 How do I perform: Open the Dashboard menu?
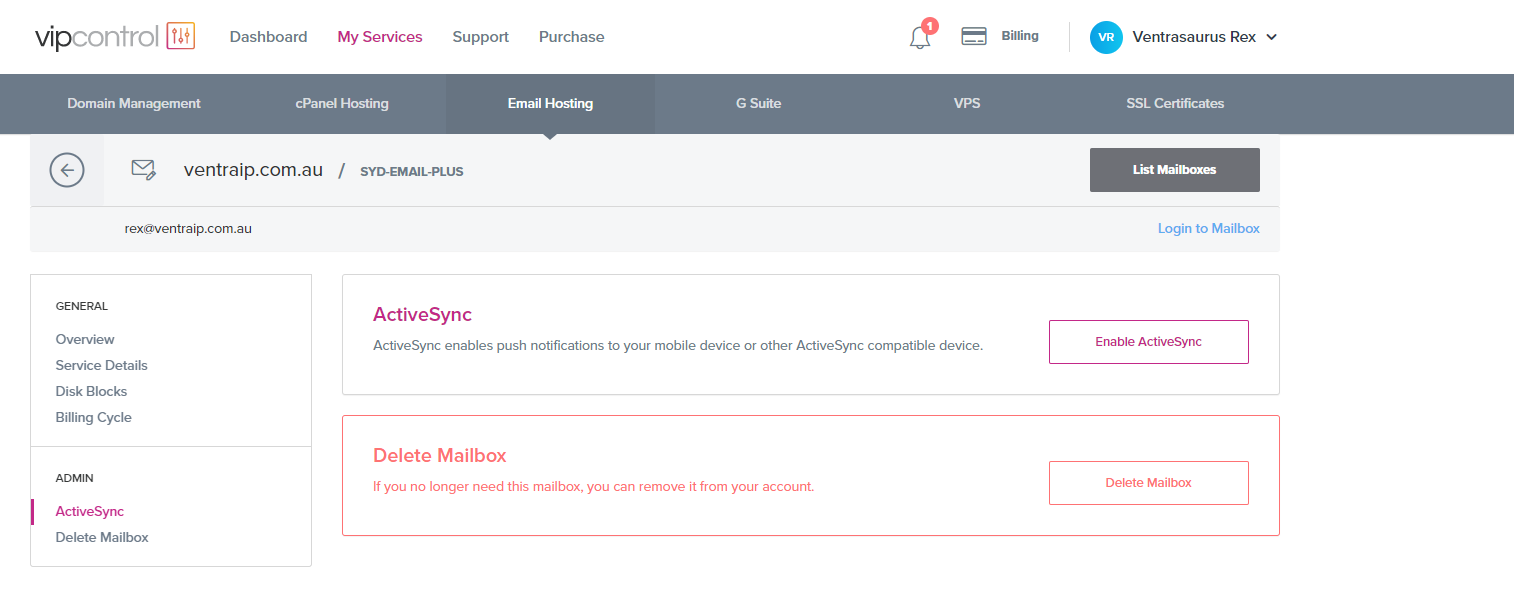coord(269,37)
